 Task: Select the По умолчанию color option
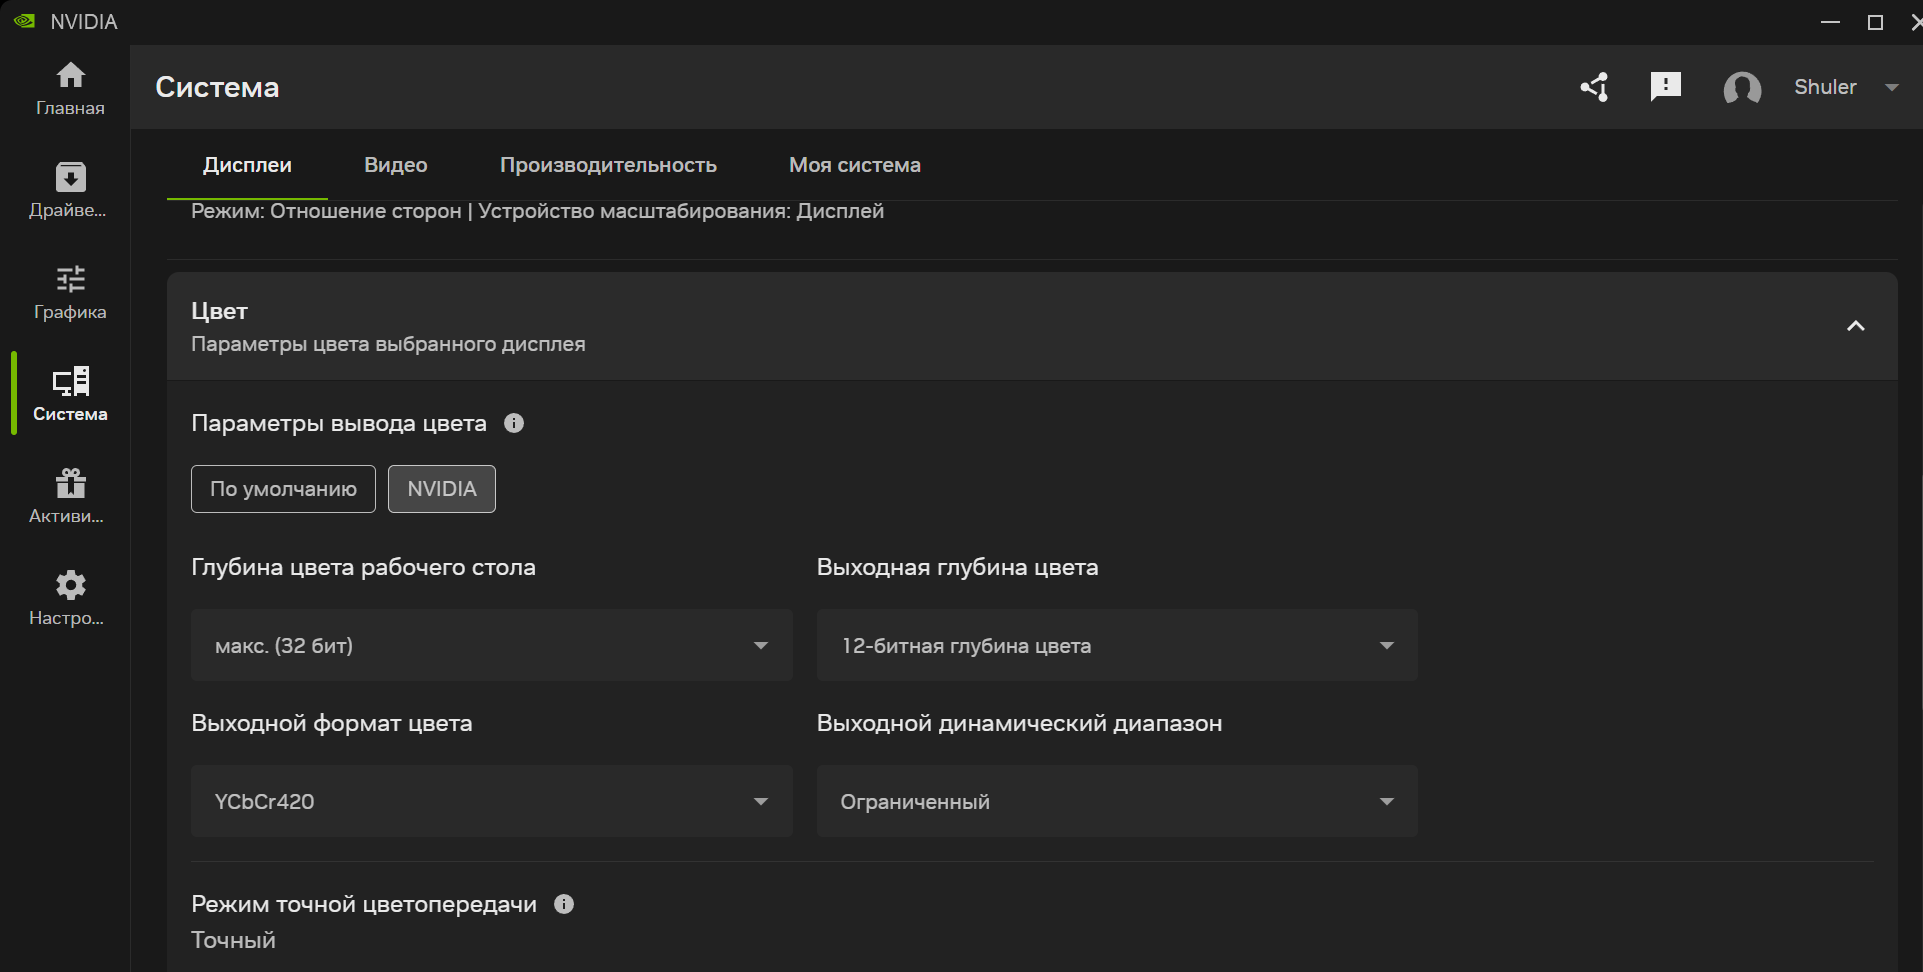tap(283, 489)
